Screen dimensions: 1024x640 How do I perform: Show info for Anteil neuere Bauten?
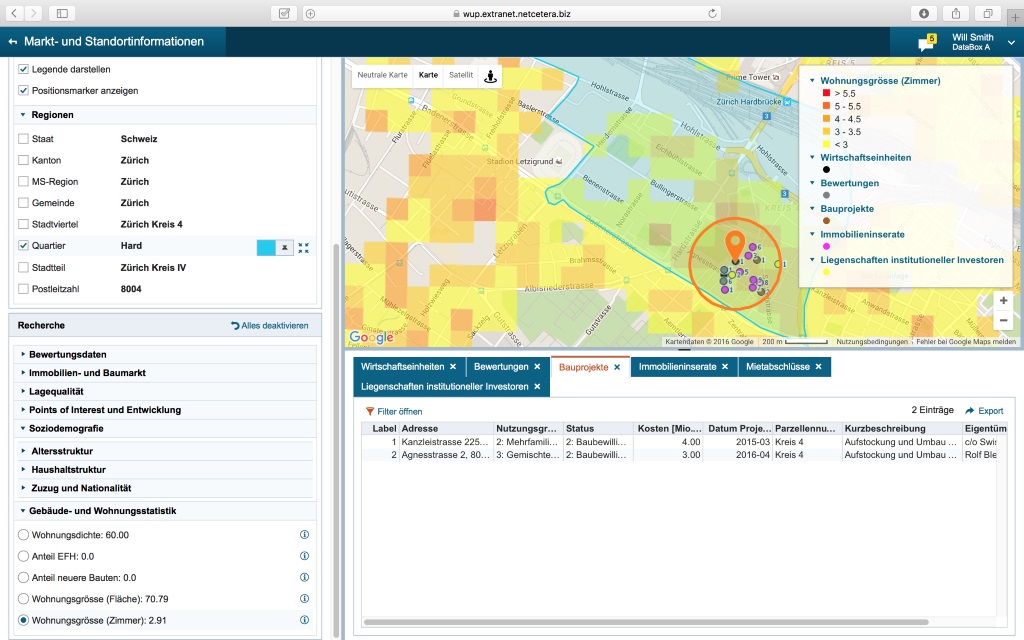tap(304, 577)
